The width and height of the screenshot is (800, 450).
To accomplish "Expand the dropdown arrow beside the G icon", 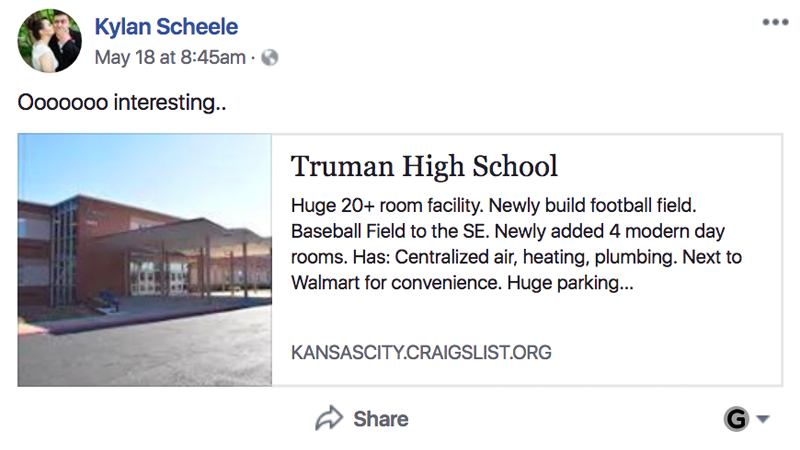I will tap(763, 420).
